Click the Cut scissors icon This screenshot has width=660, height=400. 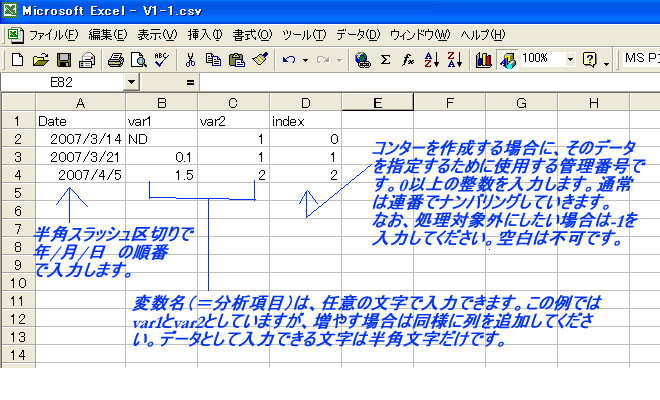(191, 60)
